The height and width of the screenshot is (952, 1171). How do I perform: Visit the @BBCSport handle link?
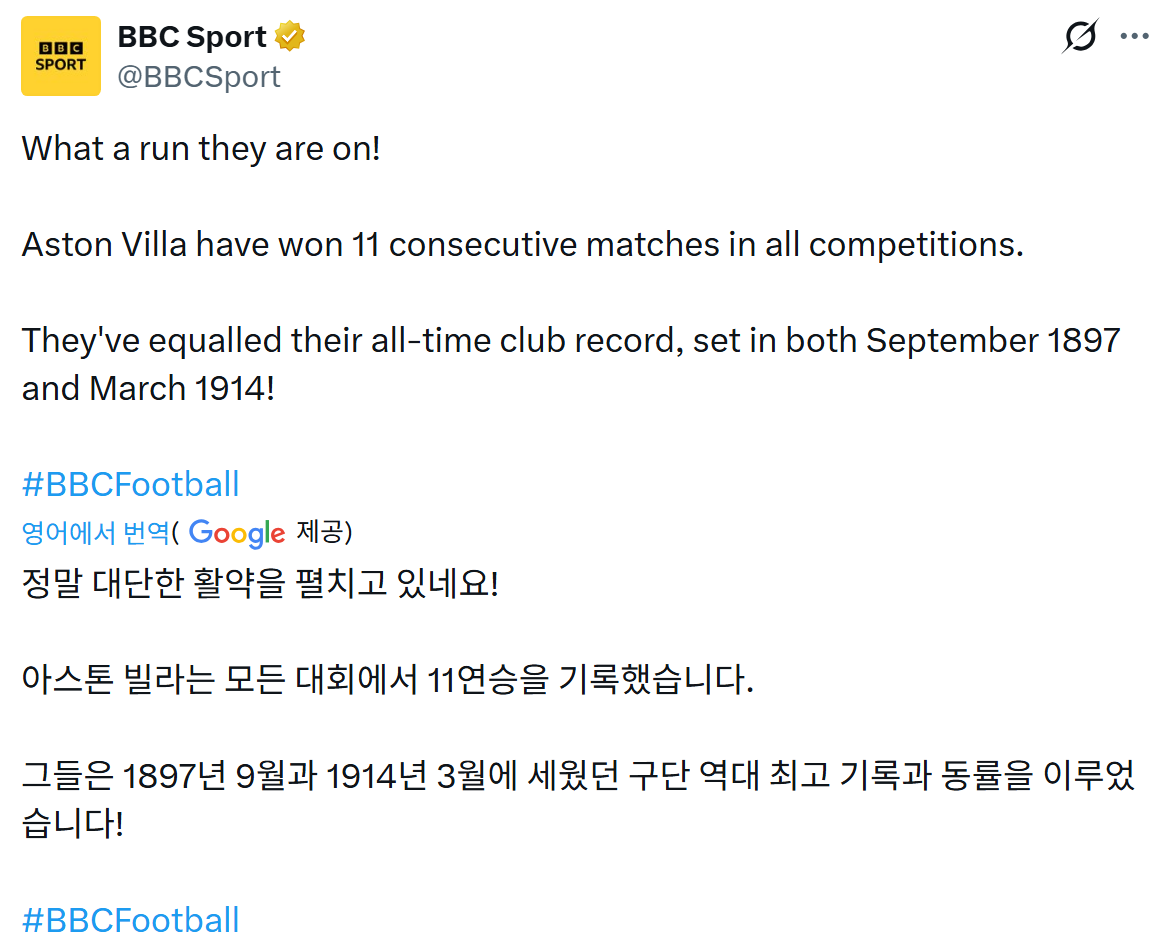[x=199, y=77]
